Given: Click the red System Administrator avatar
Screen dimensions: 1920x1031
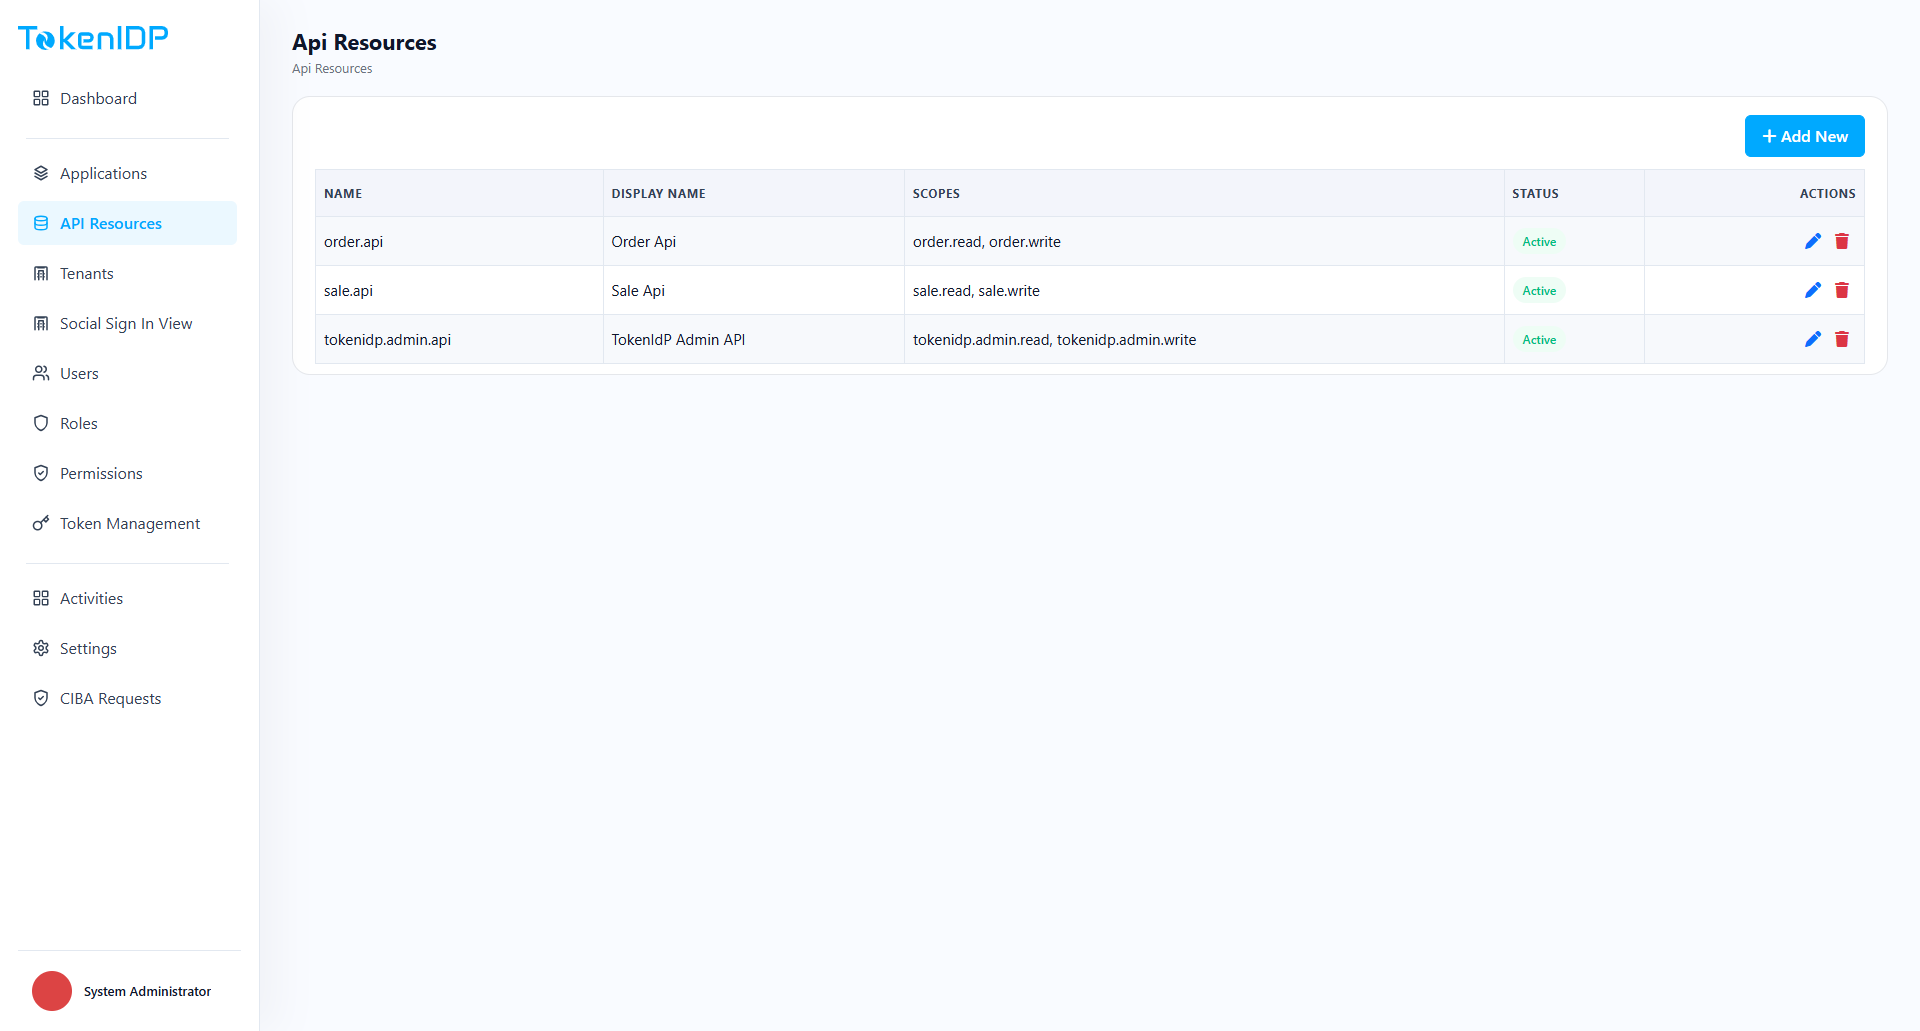Looking at the screenshot, I should [x=52, y=991].
